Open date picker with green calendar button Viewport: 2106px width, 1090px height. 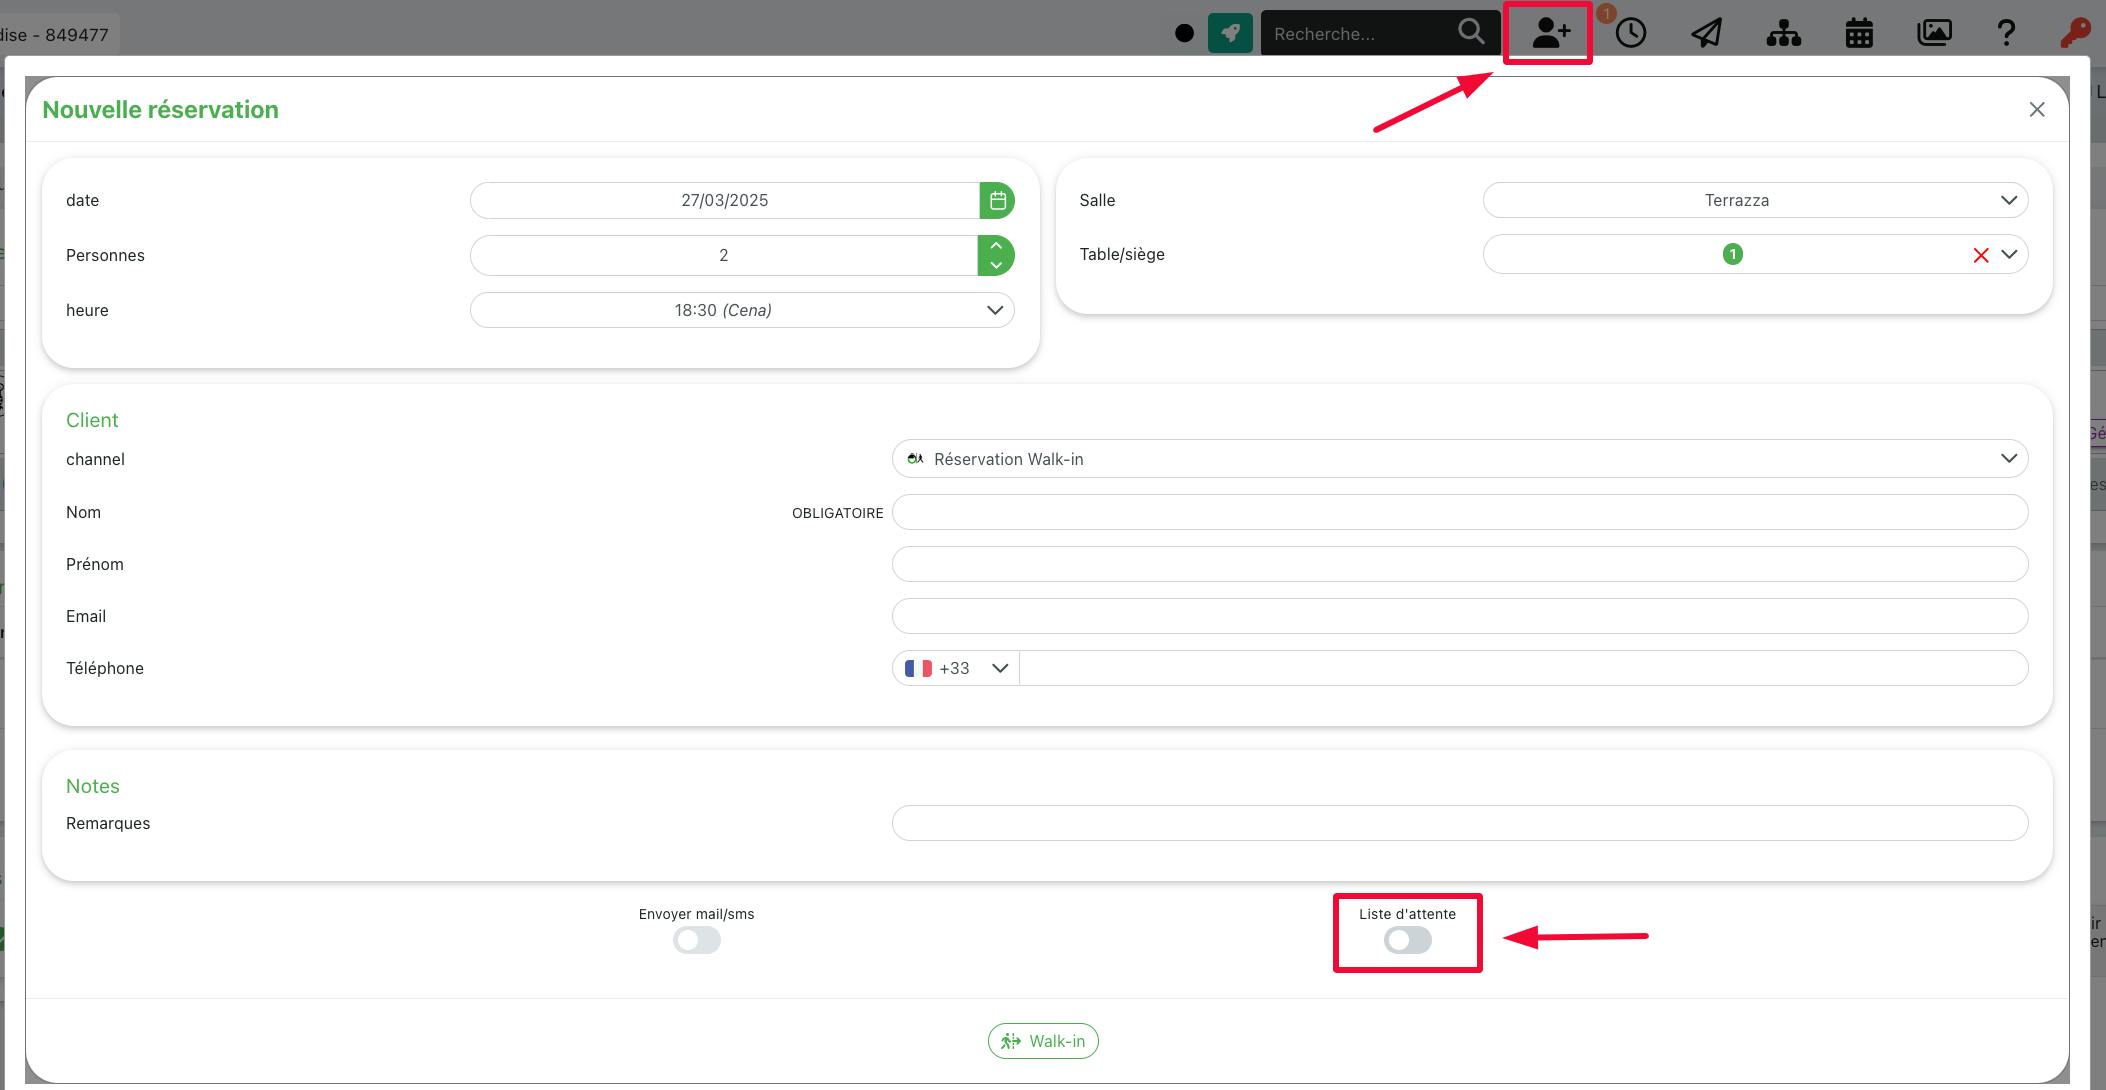click(x=997, y=200)
